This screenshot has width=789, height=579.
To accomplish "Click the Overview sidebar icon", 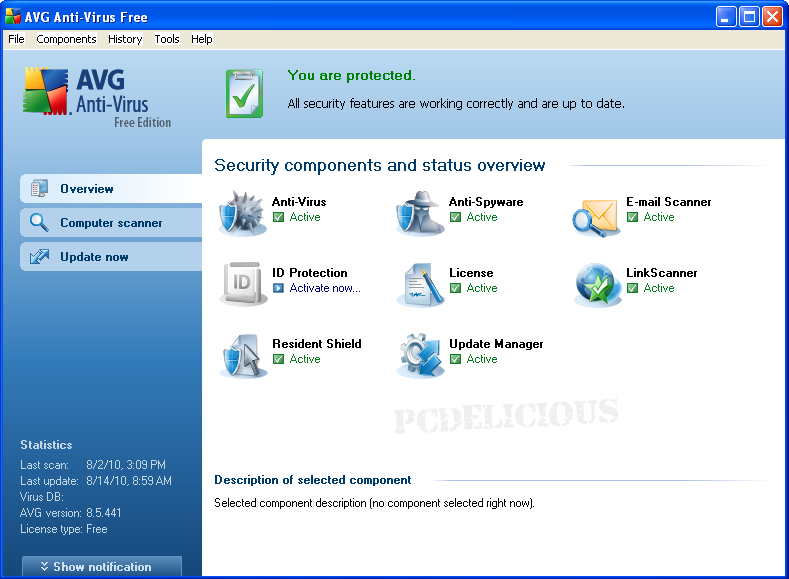I will click(x=39, y=189).
